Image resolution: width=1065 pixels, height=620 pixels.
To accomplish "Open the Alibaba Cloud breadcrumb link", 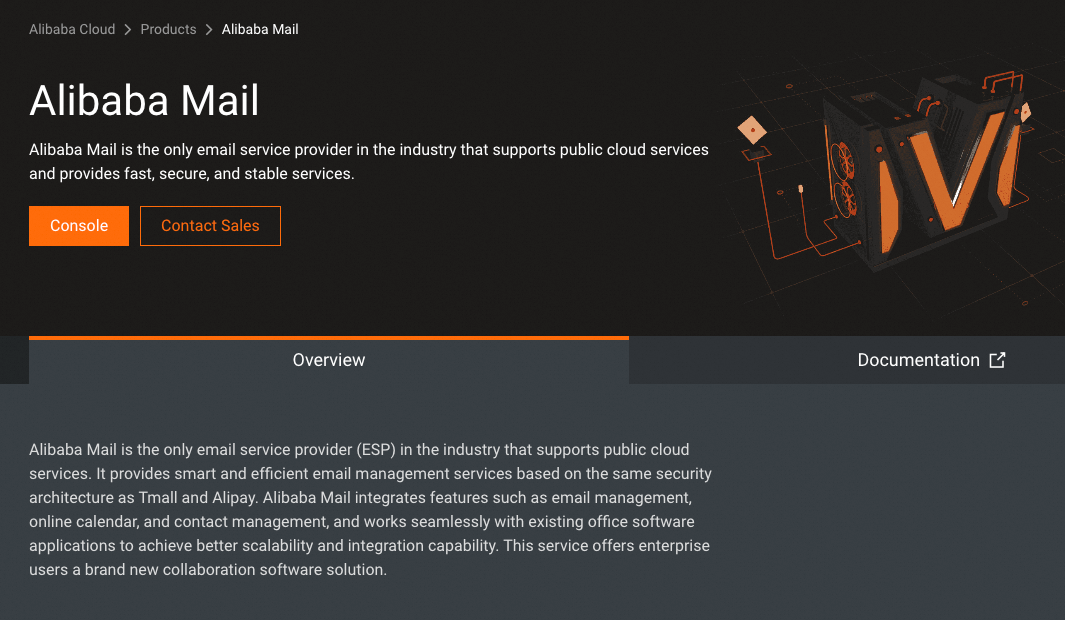I will (72, 30).
